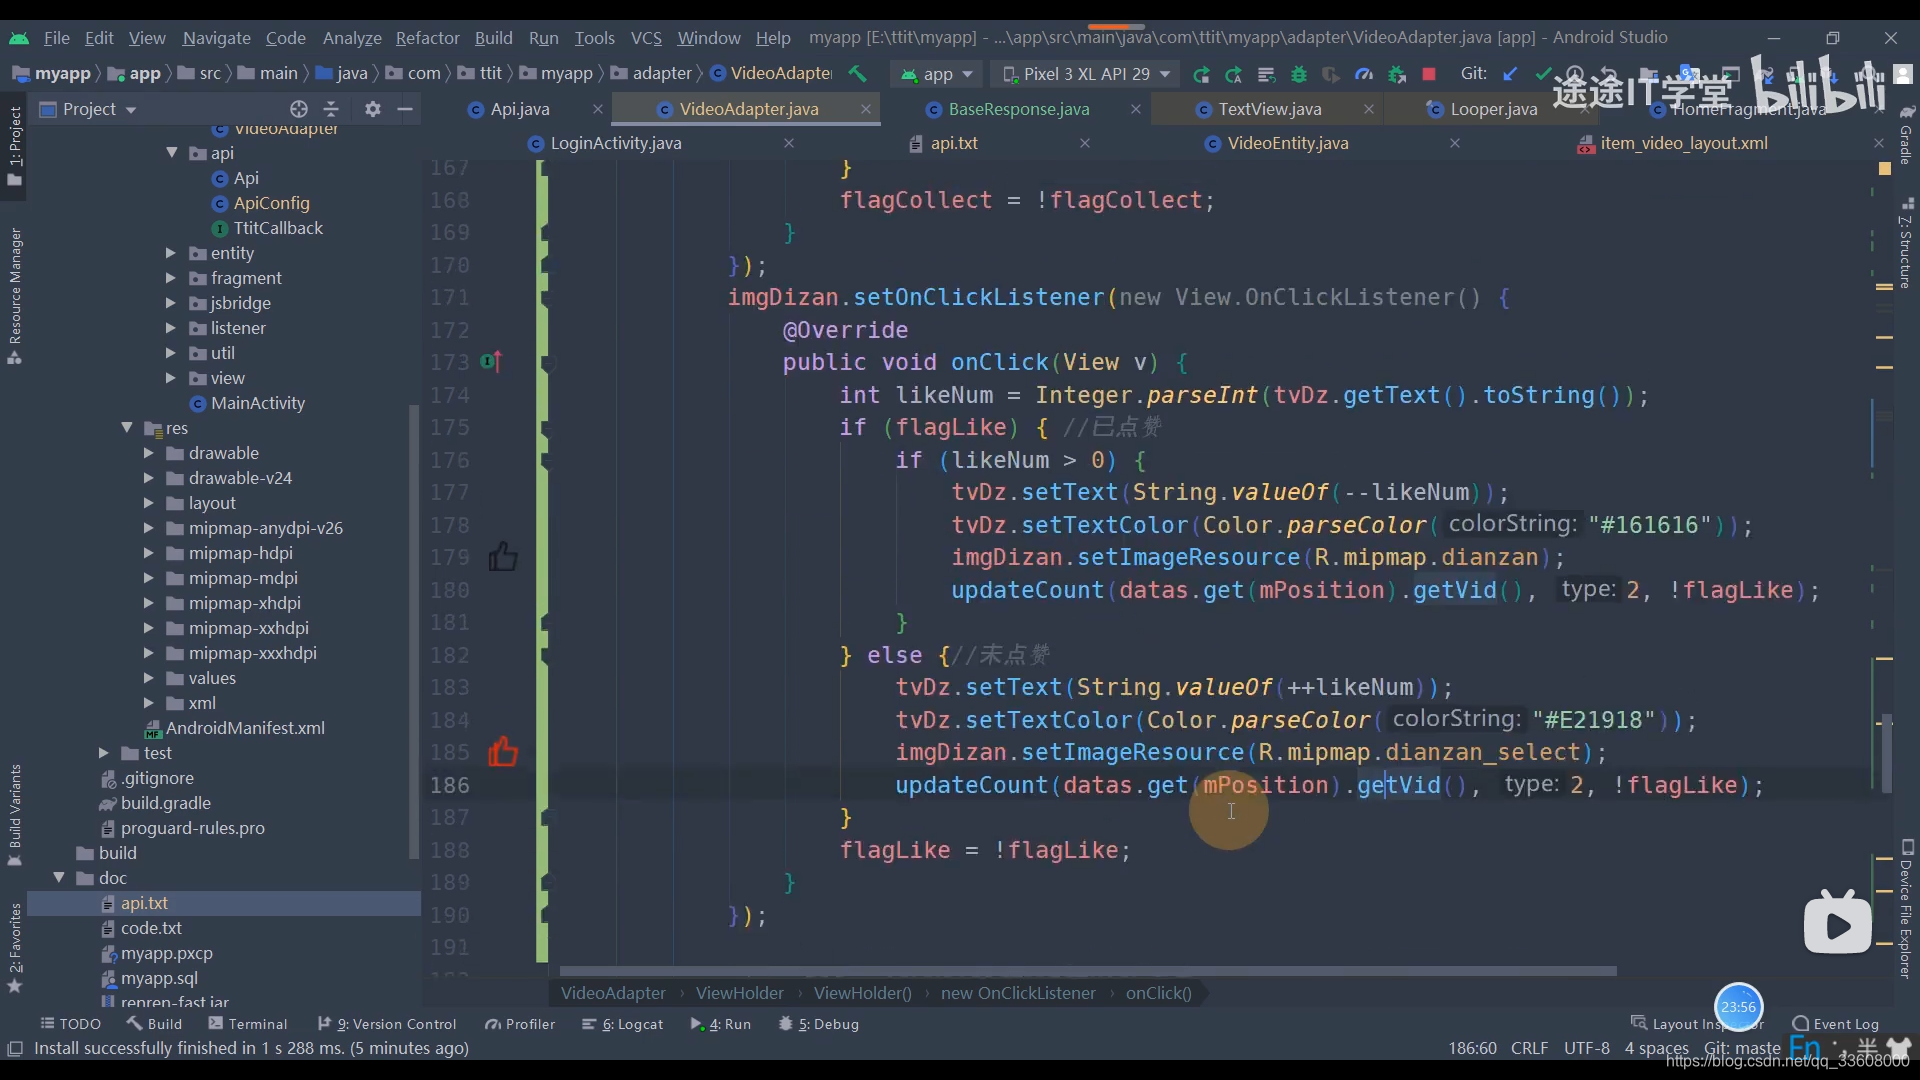Viewport: 1920px width, 1080px height.
Task: Close the LoginActivity.java tab
Action: point(789,143)
